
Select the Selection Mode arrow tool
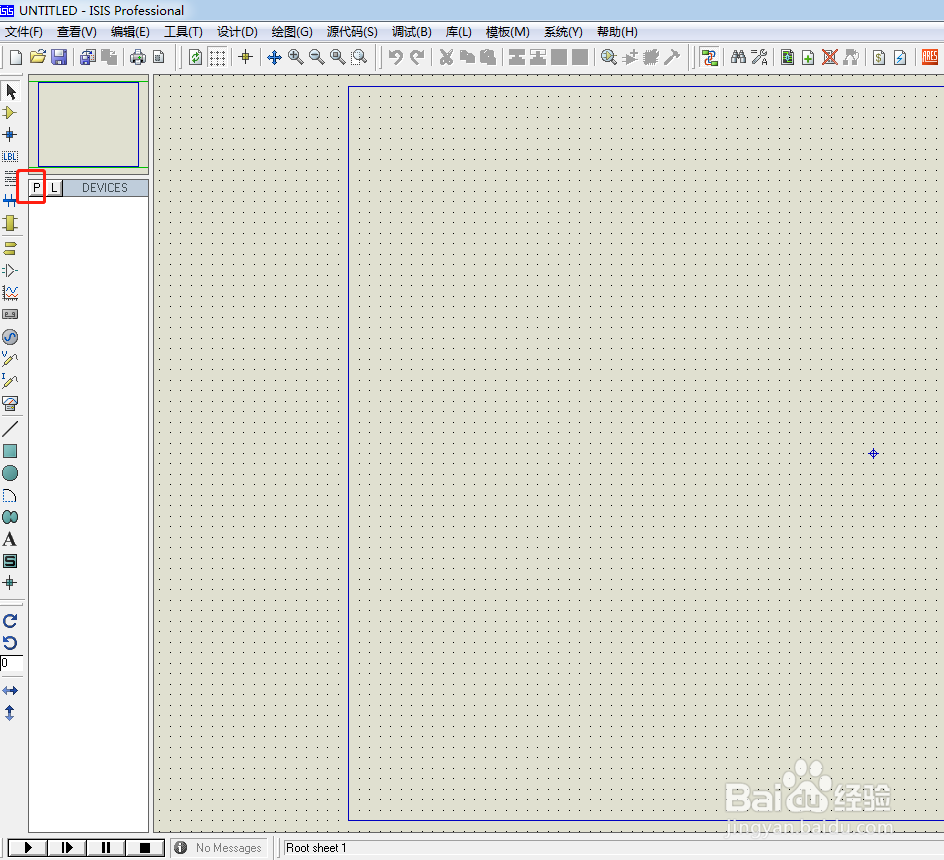pyautogui.click(x=10, y=92)
